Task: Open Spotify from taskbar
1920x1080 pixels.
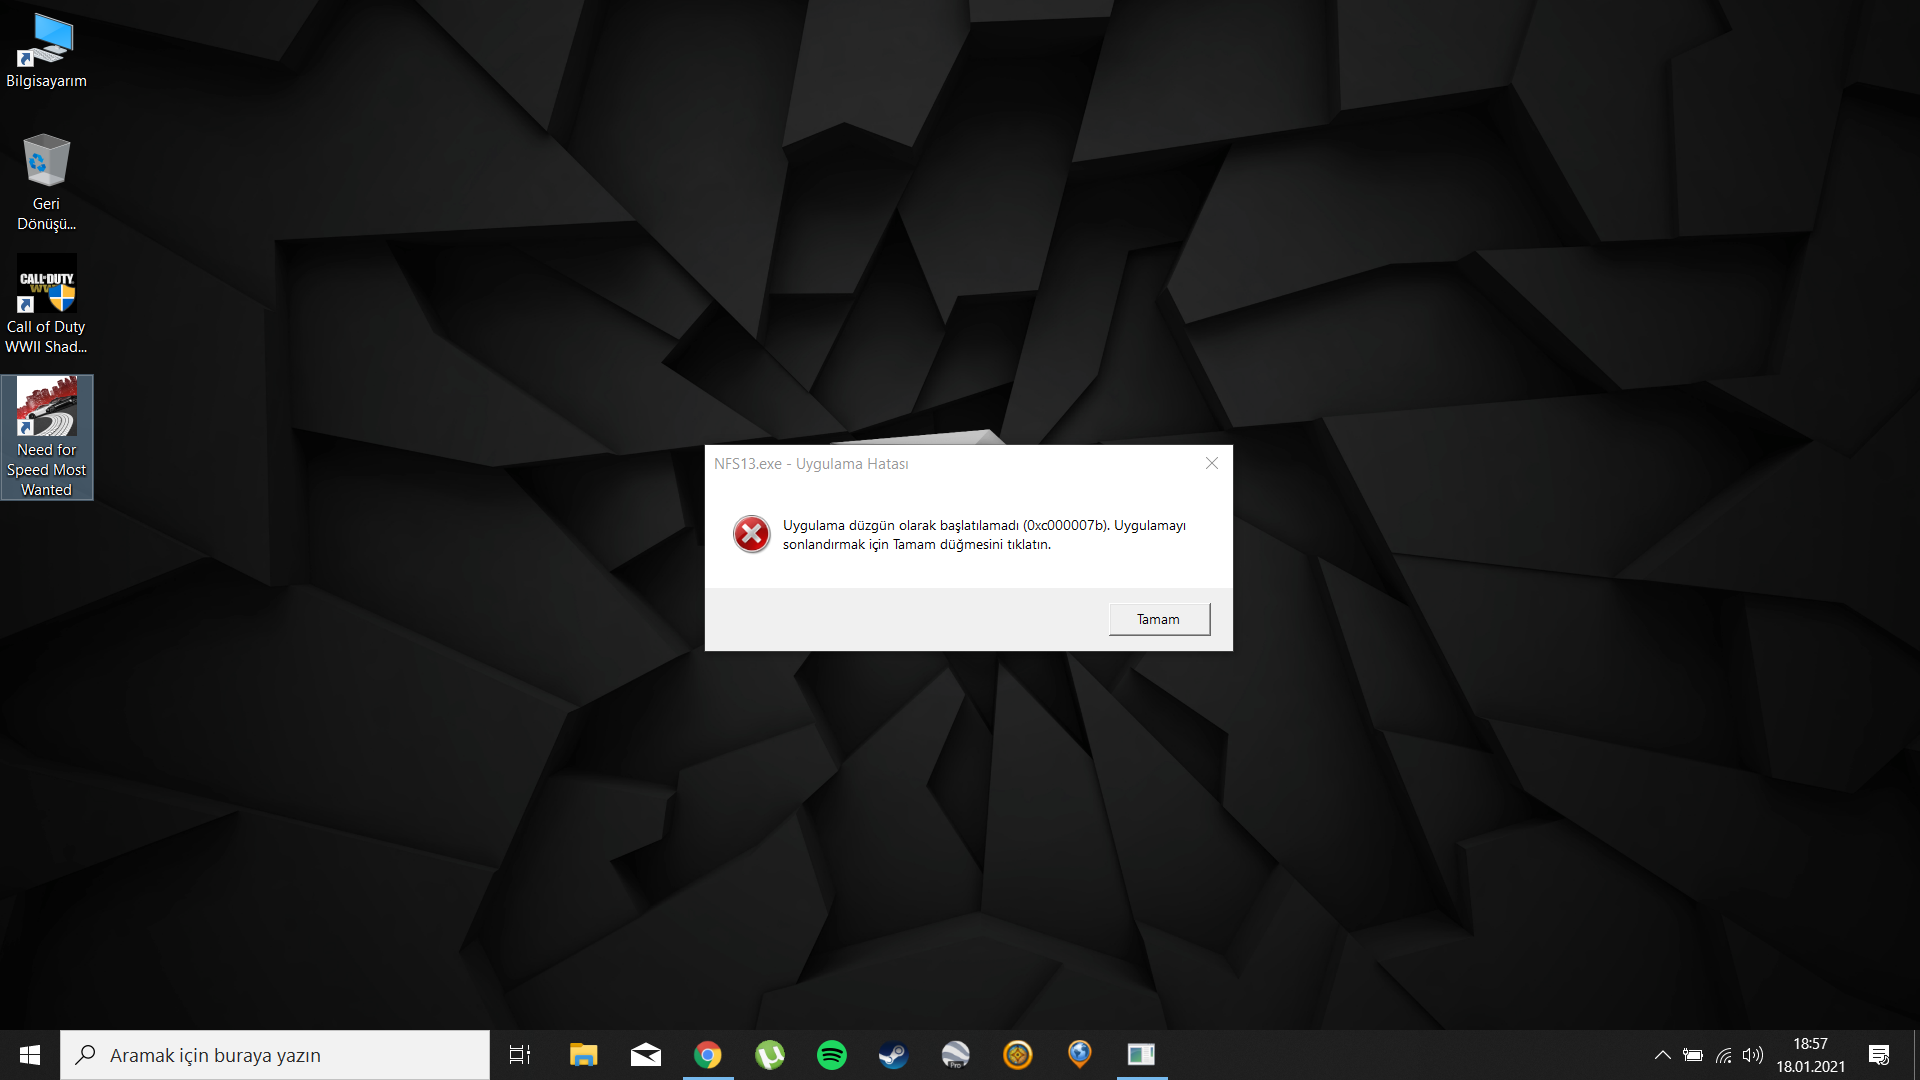Action: [x=832, y=1055]
